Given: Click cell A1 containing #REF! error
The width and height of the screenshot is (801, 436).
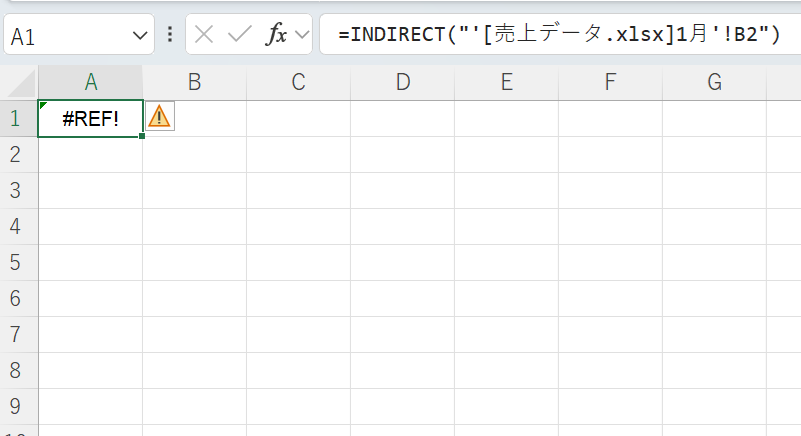Looking at the screenshot, I should (90, 119).
